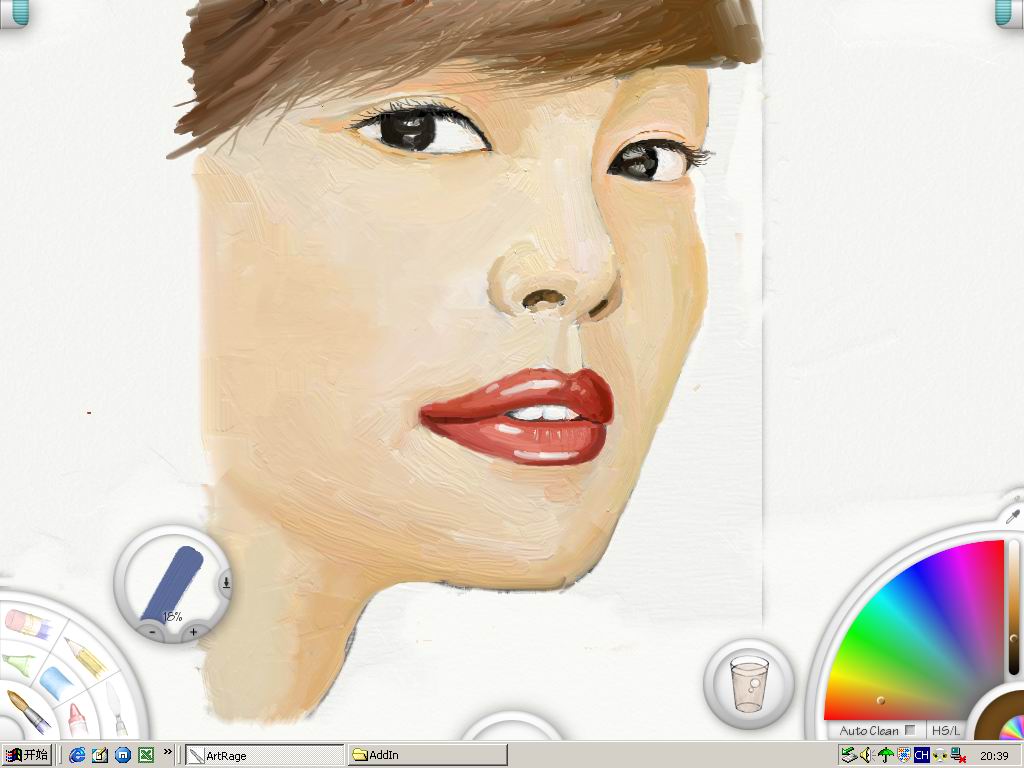Select the palette knife tool
Image resolution: width=1024 pixels, height=768 pixels.
(116, 709)
